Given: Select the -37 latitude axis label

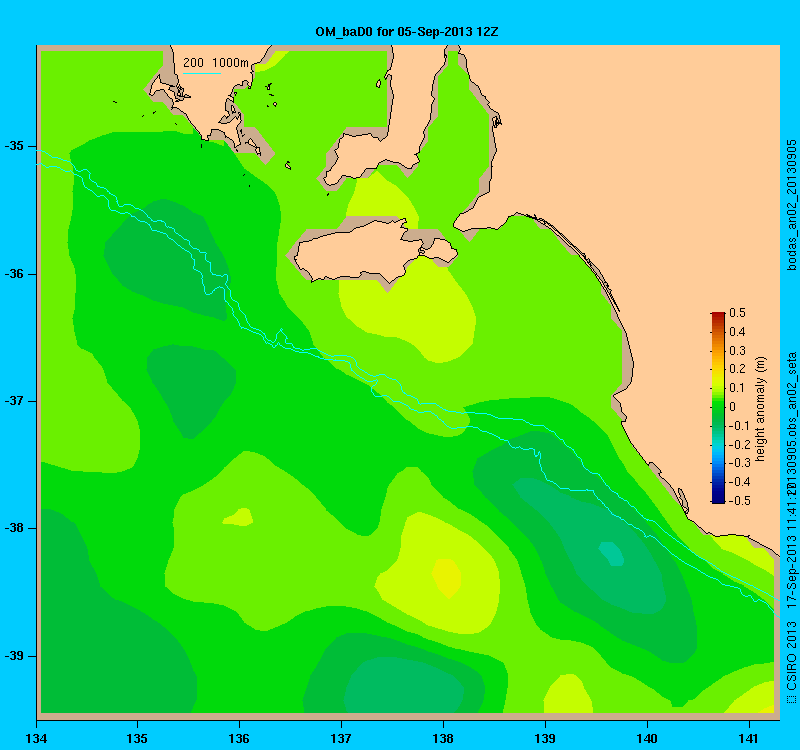Looking at the screenshot, I should tap(14, 401).
